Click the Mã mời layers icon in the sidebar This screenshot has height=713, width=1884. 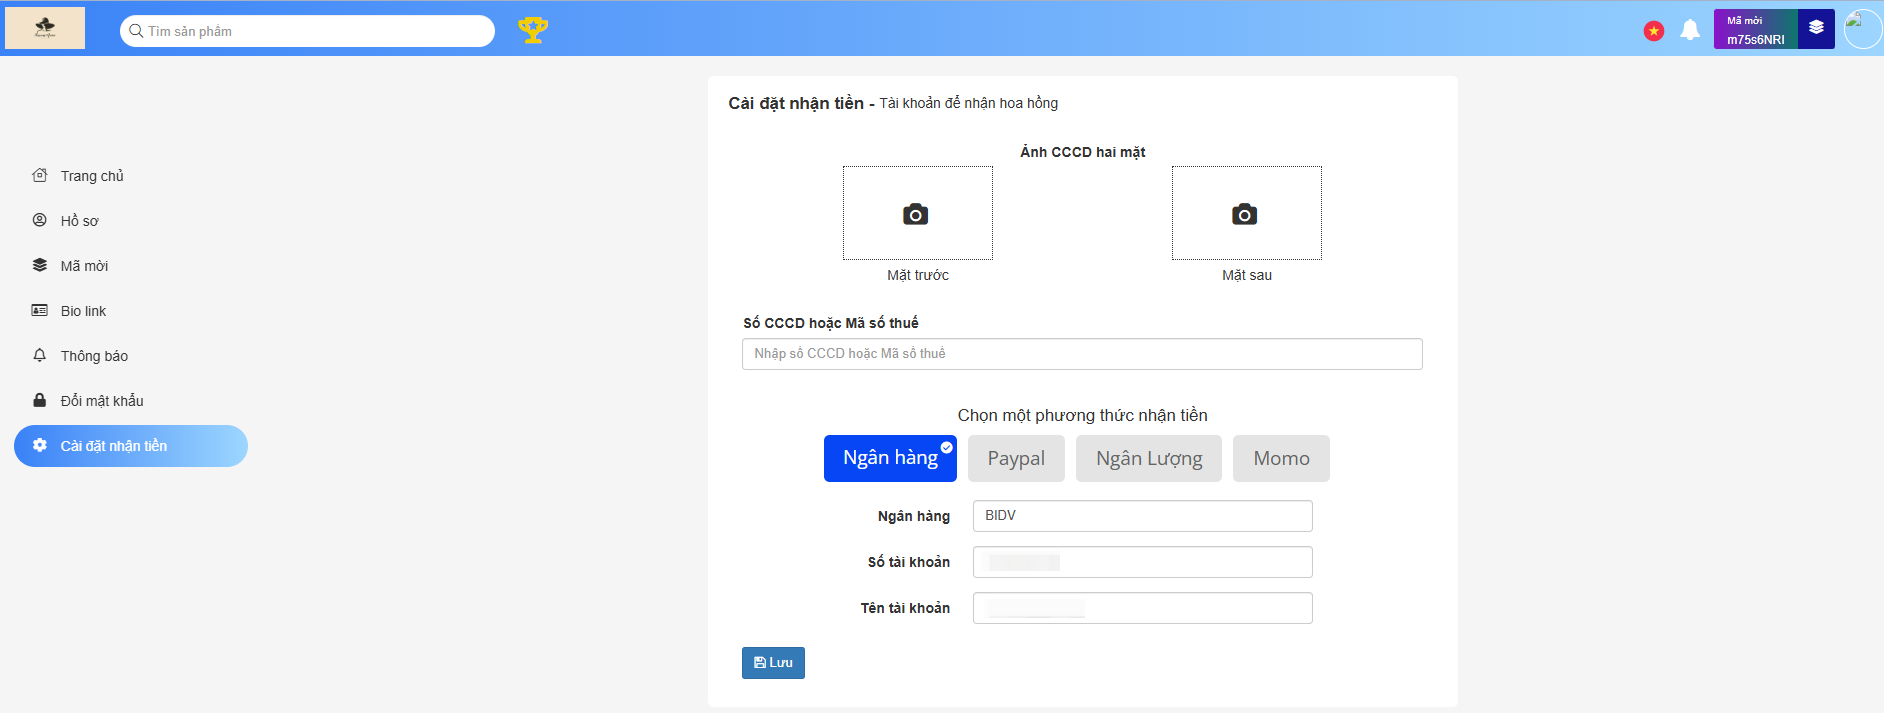point(40,265)
